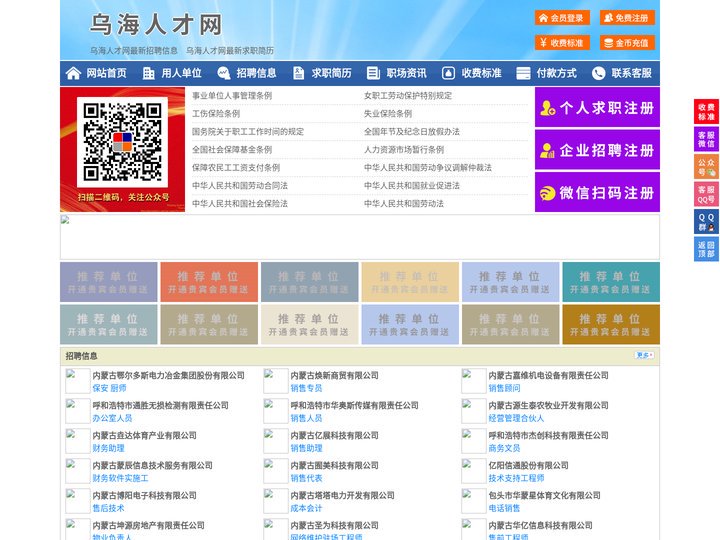
Task: Click the orange 推荐单位 banner in top row
Action: tap(209, 282)
